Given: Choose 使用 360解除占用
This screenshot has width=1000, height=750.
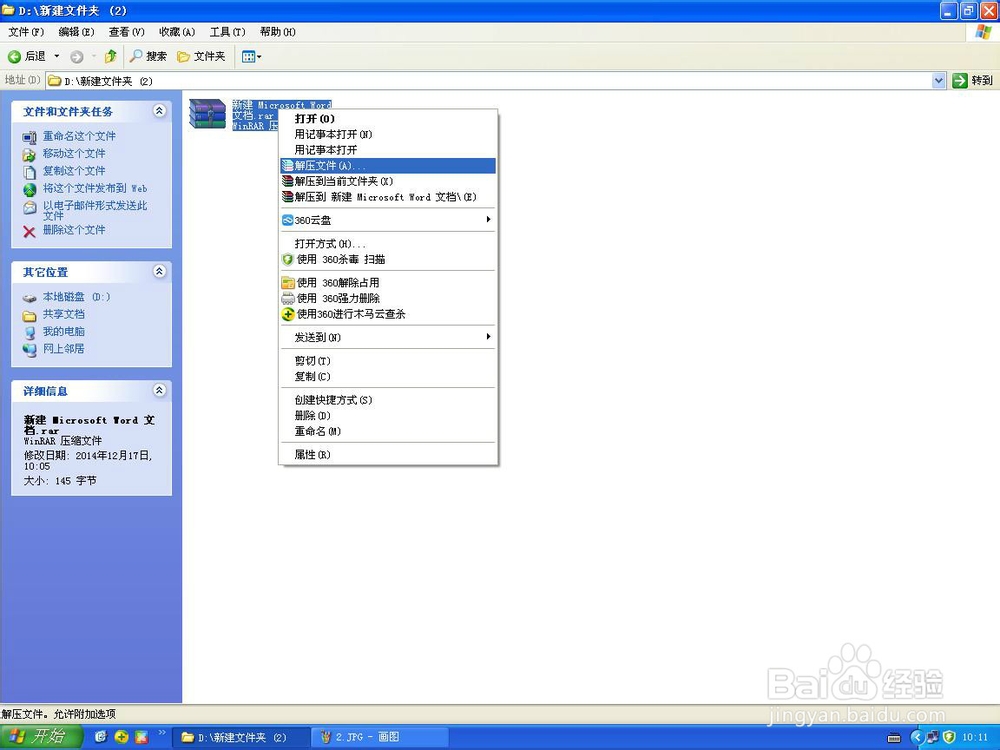Looking at the screenshot, I should tap(388, 283).
